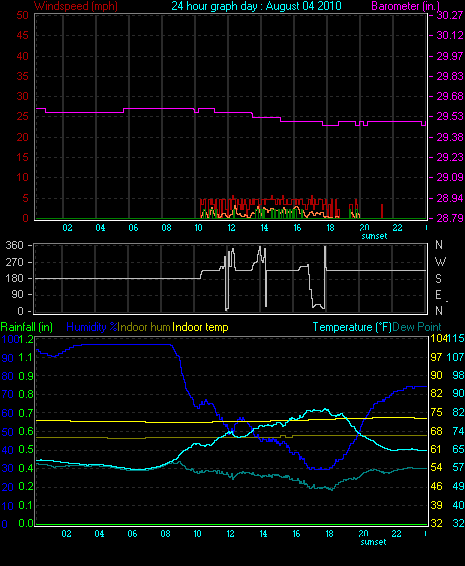Select barometer scale value 28.79
Viewport: 465px width, 566px height.
[450, 218]
